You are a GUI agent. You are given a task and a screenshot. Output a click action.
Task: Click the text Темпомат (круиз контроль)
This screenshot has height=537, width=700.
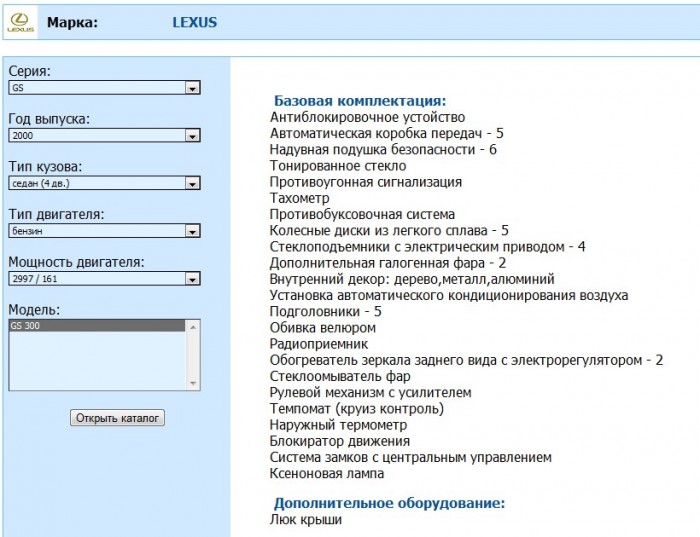357,408
